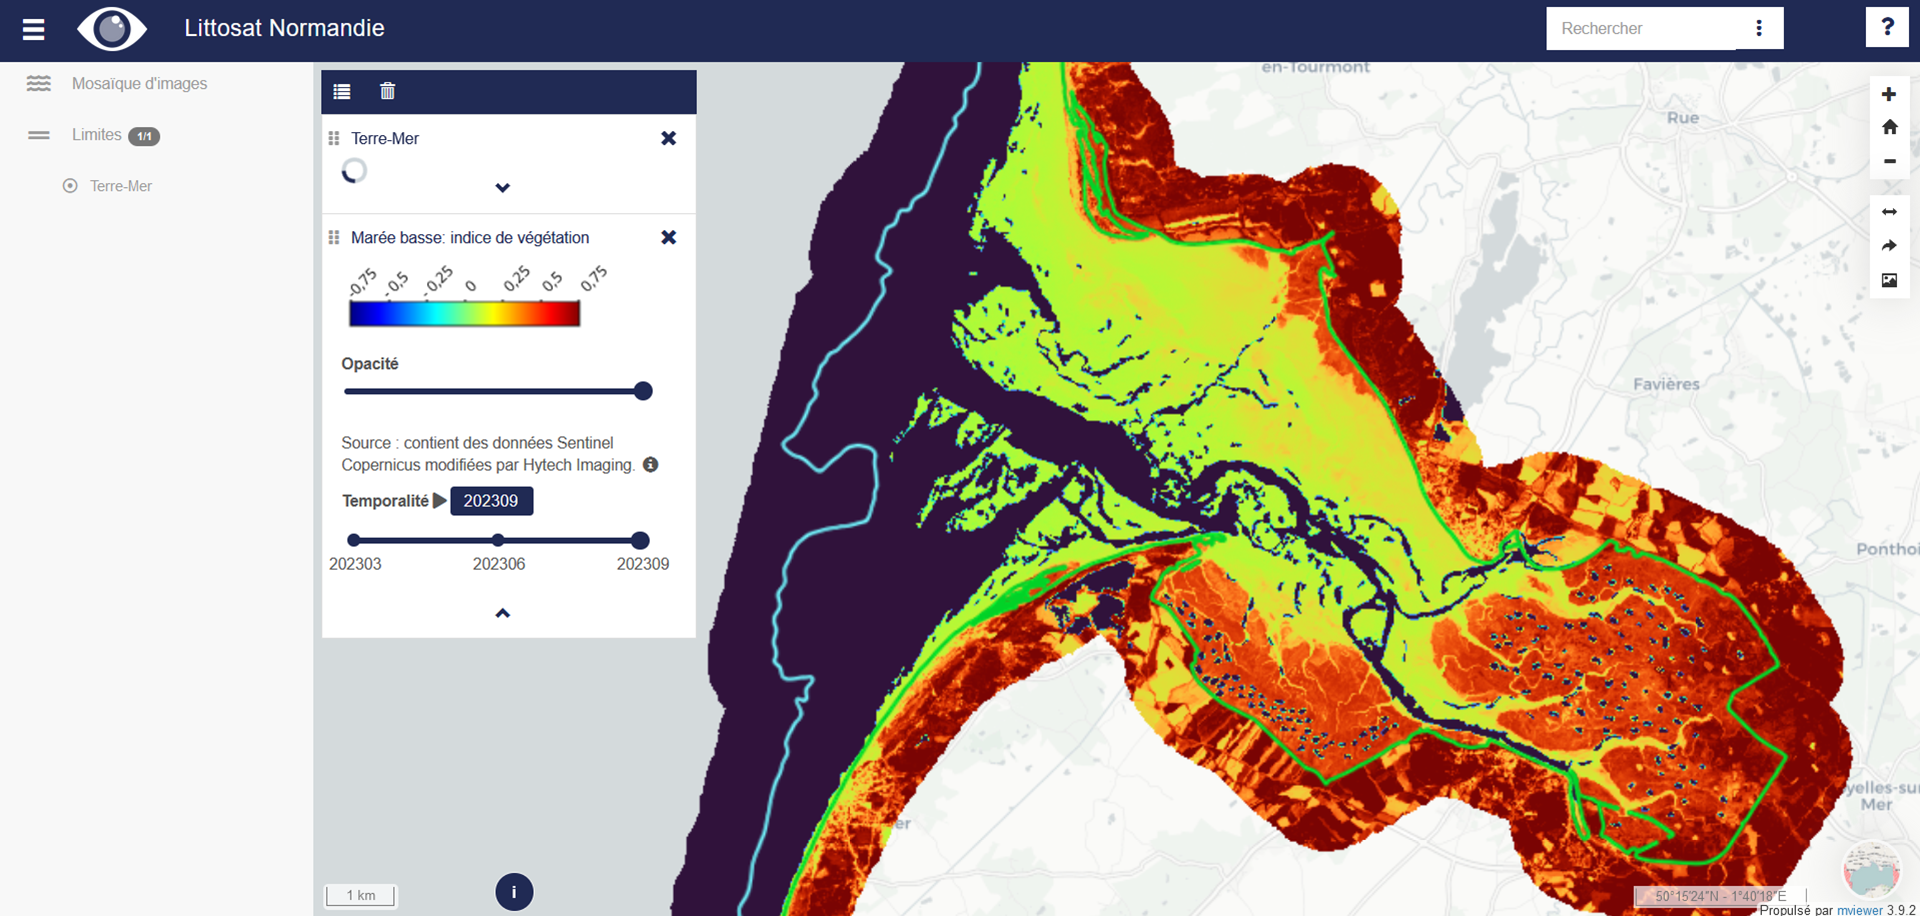Click the trash icon to remove layers

388,92
